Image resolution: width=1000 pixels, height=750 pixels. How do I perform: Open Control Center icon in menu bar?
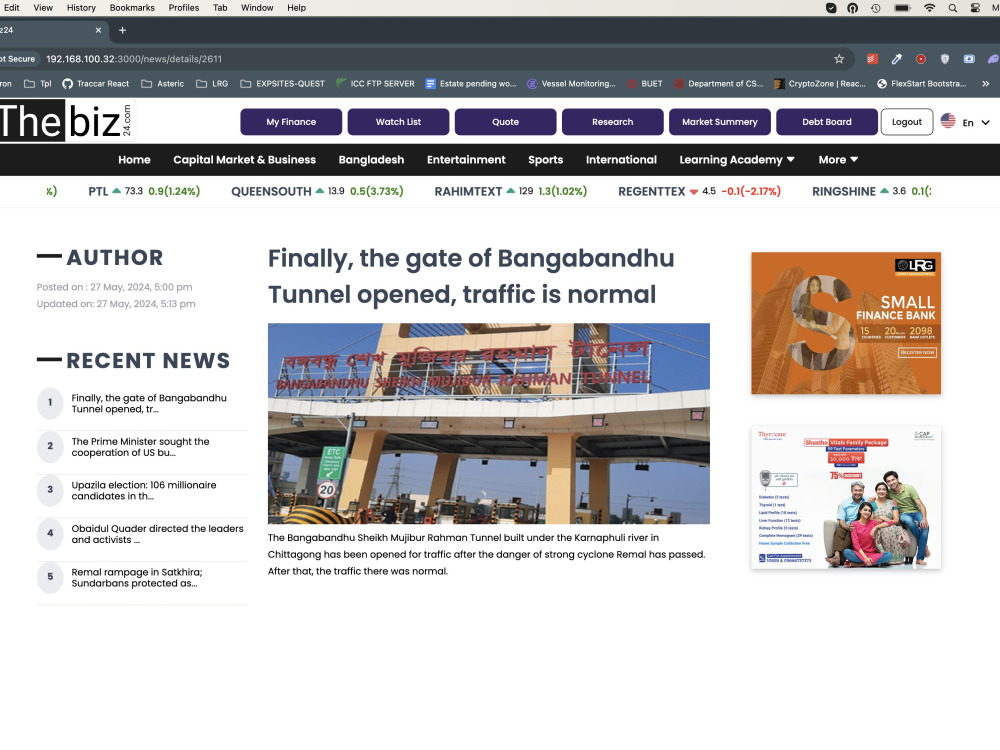pyautogui.click(x=975, y=8)
